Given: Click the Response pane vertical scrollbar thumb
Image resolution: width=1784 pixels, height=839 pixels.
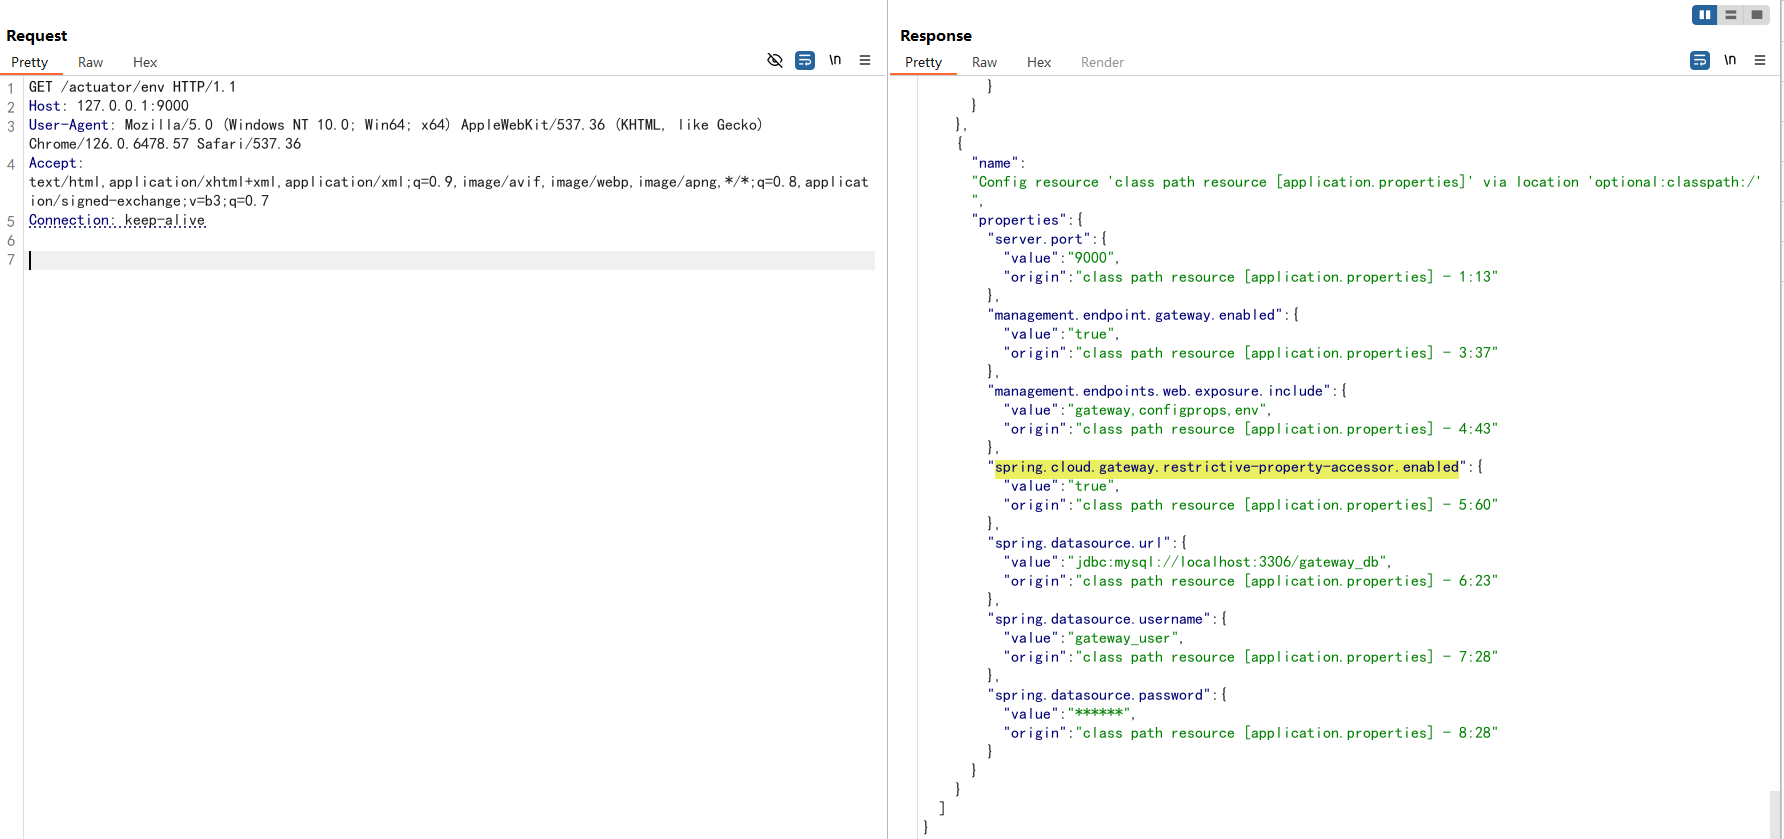Looking at the screenshot, I should [1775, 814].
